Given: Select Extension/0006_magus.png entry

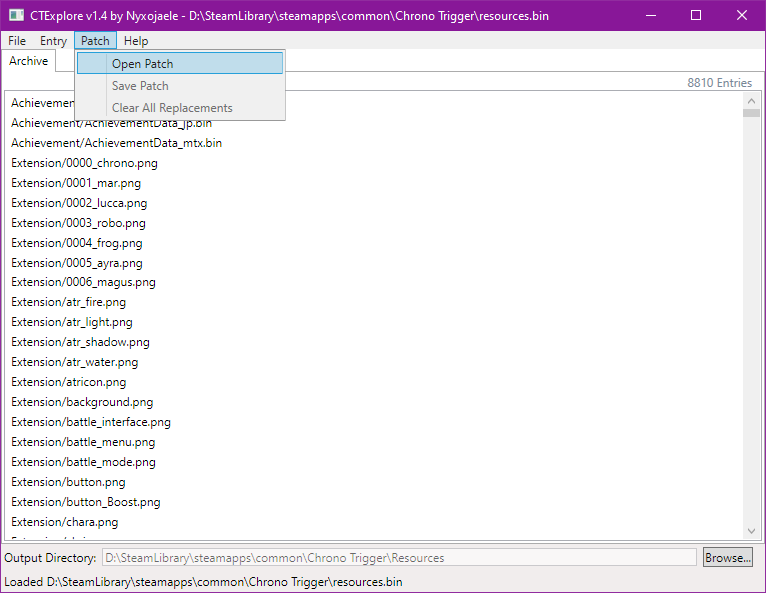Looking at the screenshot, I should click(83, 282).
